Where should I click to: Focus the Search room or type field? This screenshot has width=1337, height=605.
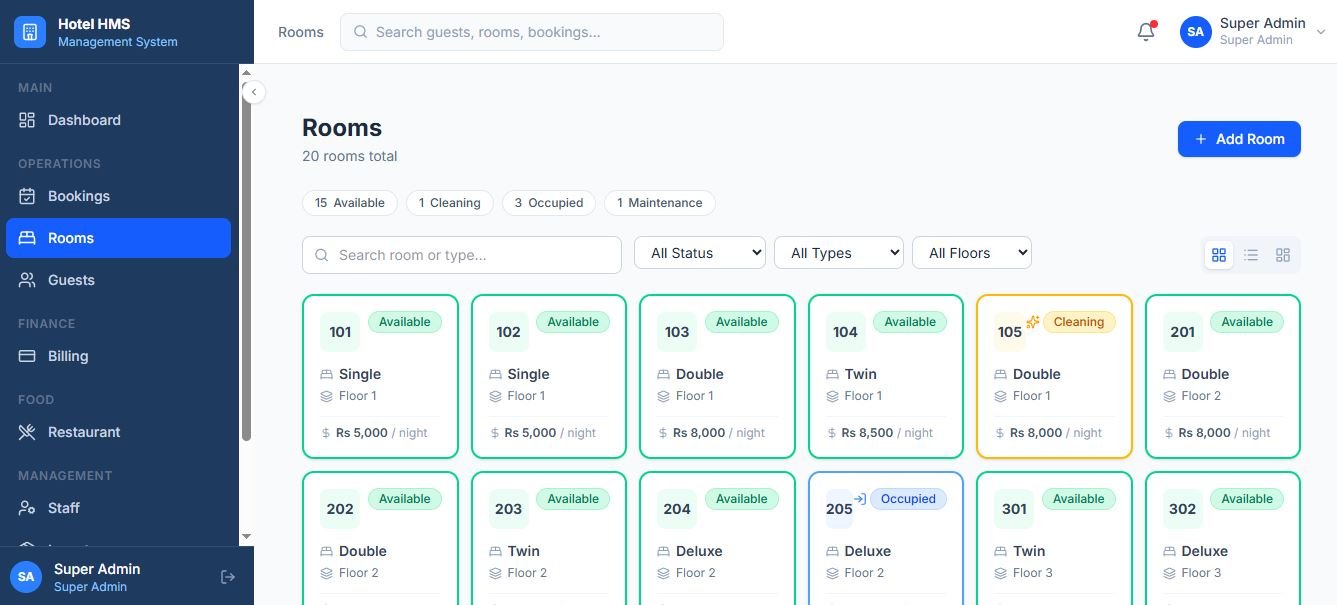click(462, 255)
